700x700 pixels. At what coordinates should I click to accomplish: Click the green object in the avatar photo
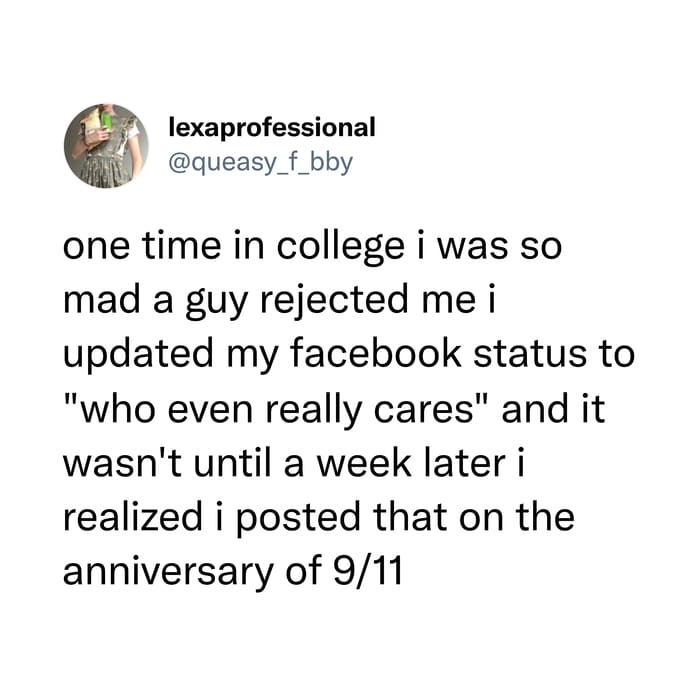106,119
